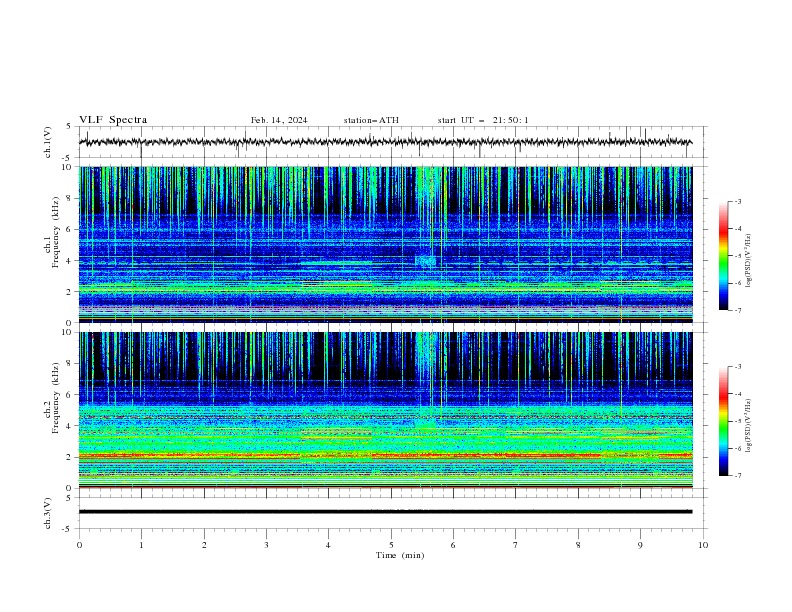
Task: Click the ch.1 spectrogram panel
Action: (385, 244)
